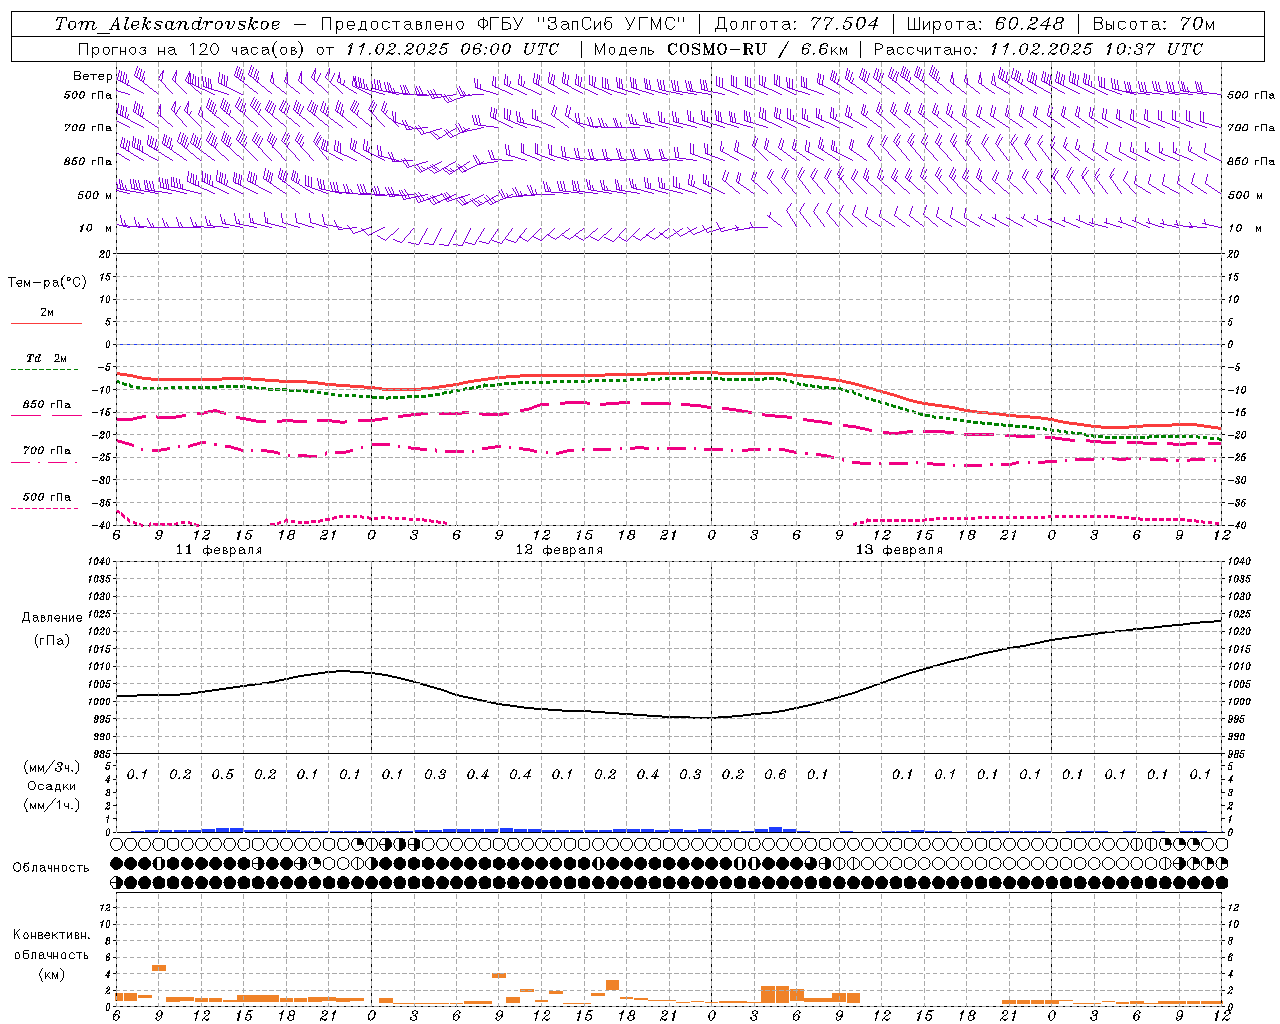This screenshot has width=1280, height=1024.
Task: Click the station title Tom_Aleksandrovskoe
Action: [x=168, y=24]
